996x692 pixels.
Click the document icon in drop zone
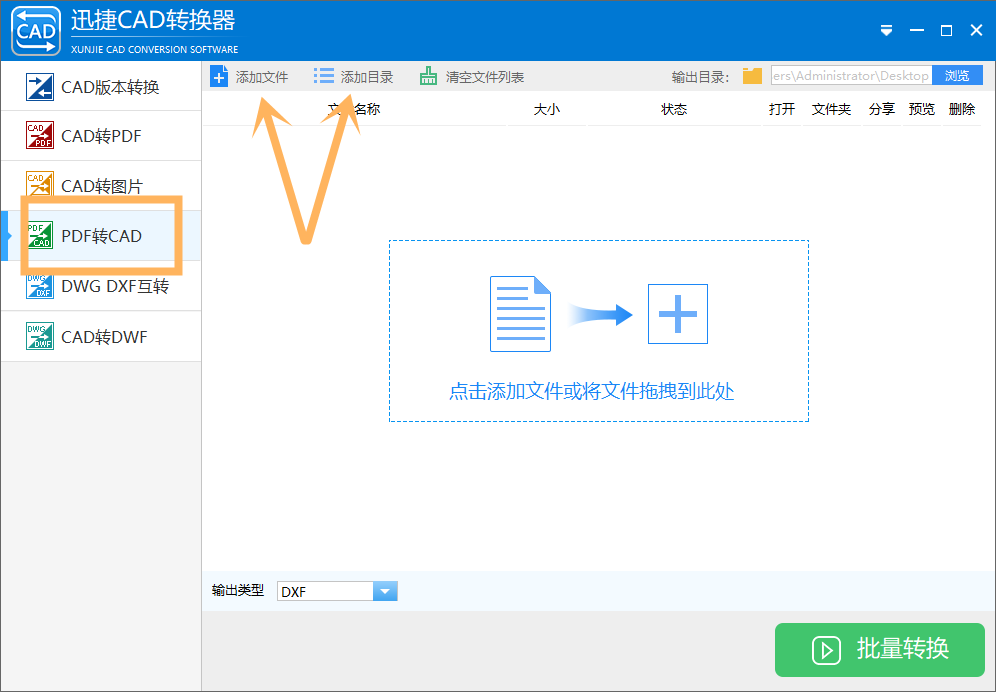point(520,314)
